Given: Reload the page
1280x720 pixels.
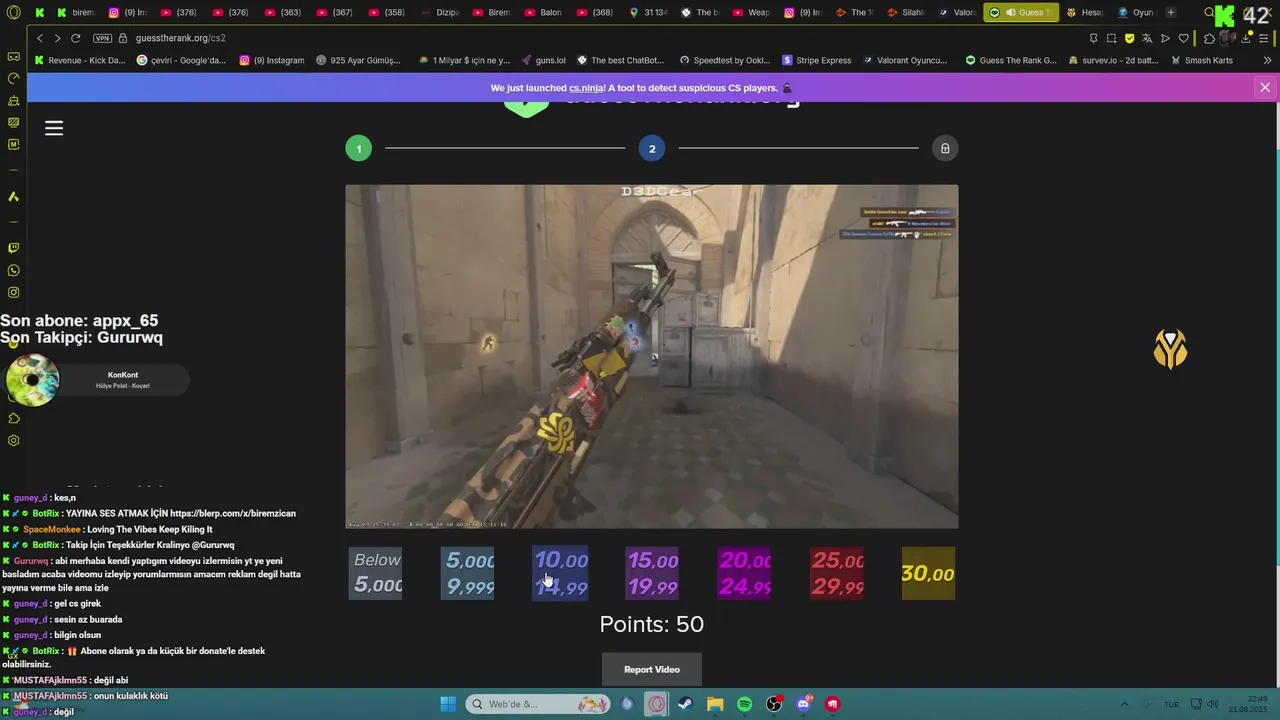Looking at the screenshot, I should tap(75, 38).
